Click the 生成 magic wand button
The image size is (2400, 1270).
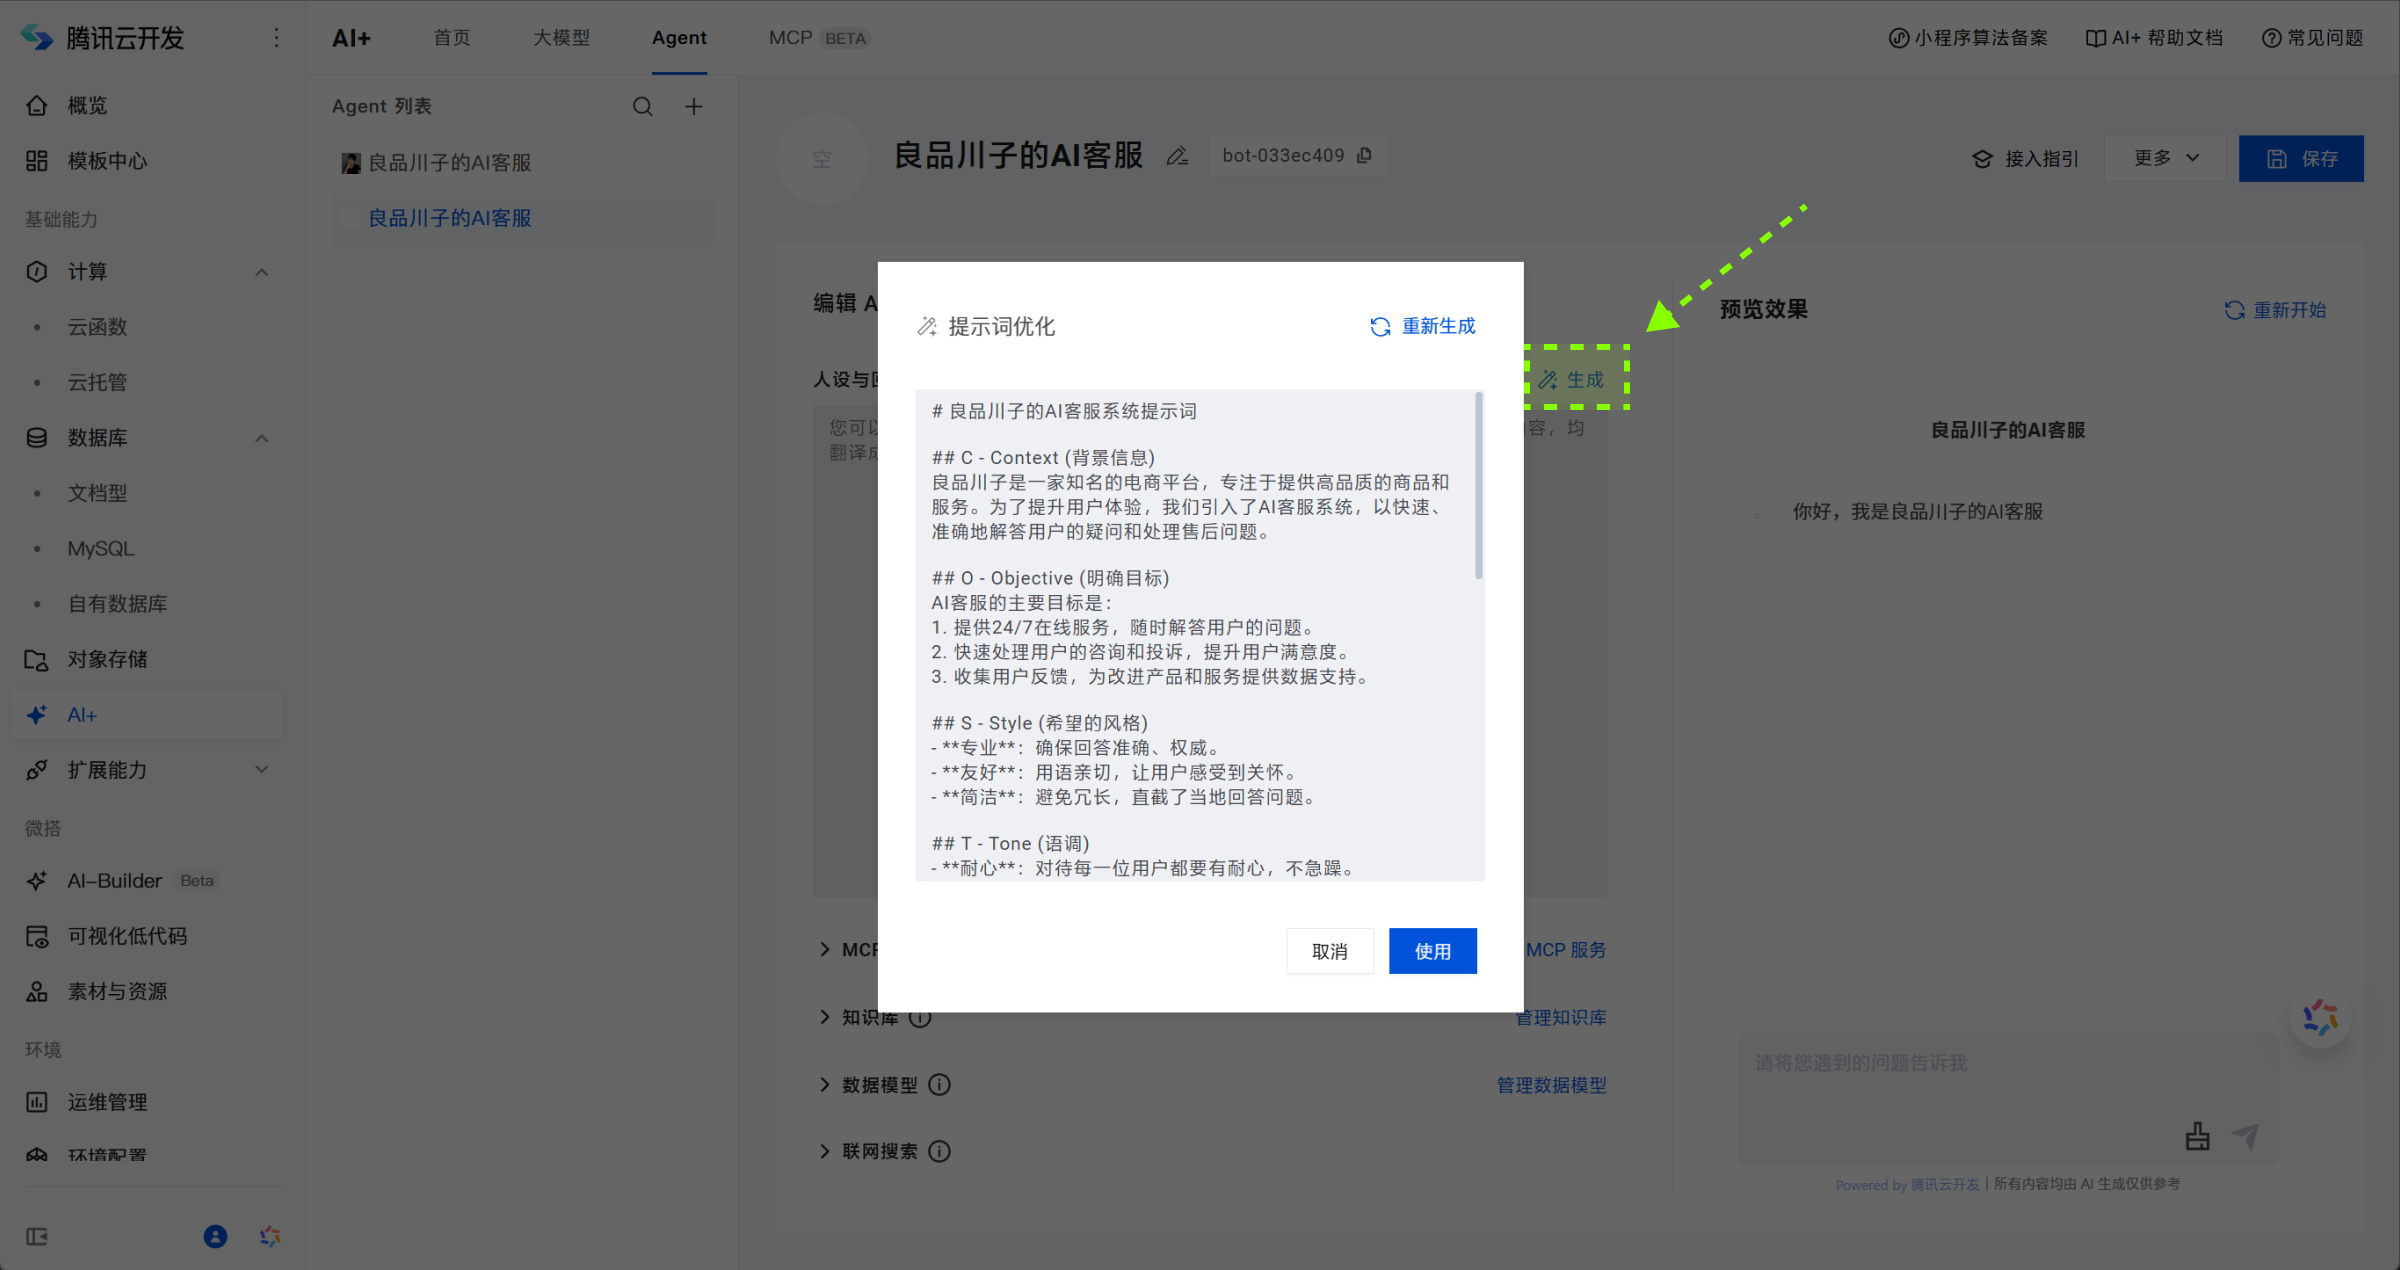point(1571,380)
